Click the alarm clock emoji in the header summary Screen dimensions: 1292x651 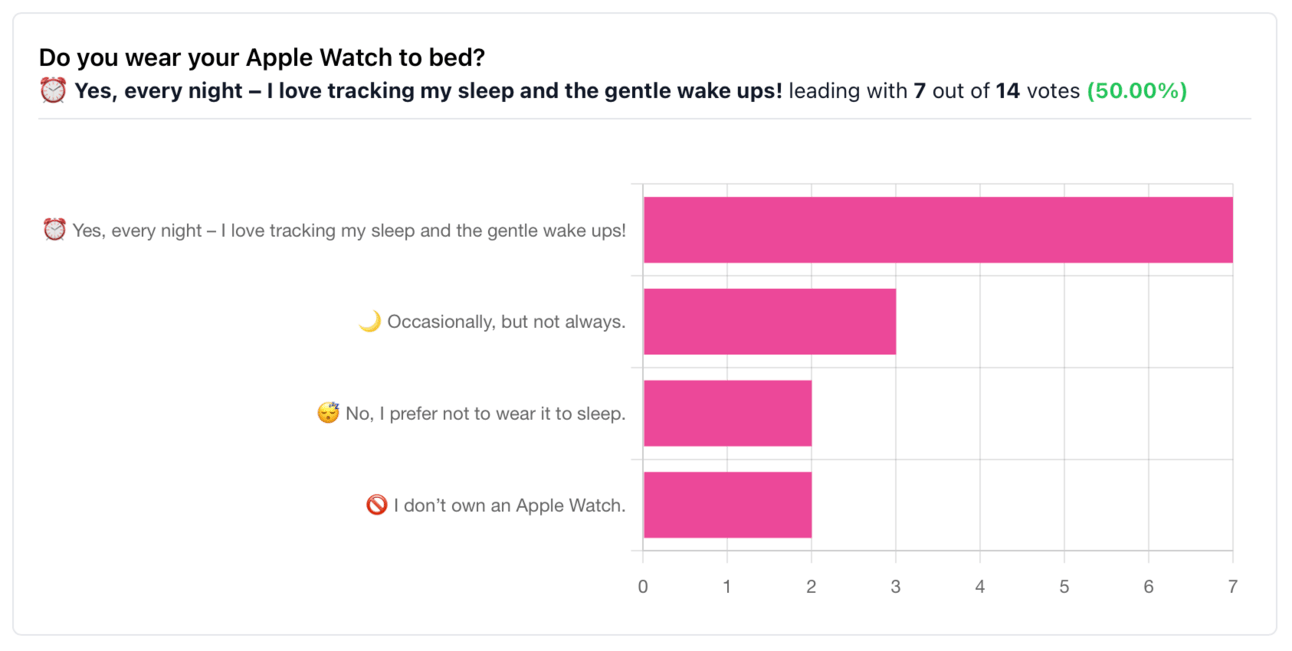pyautogui.click(x=53, y=91)
